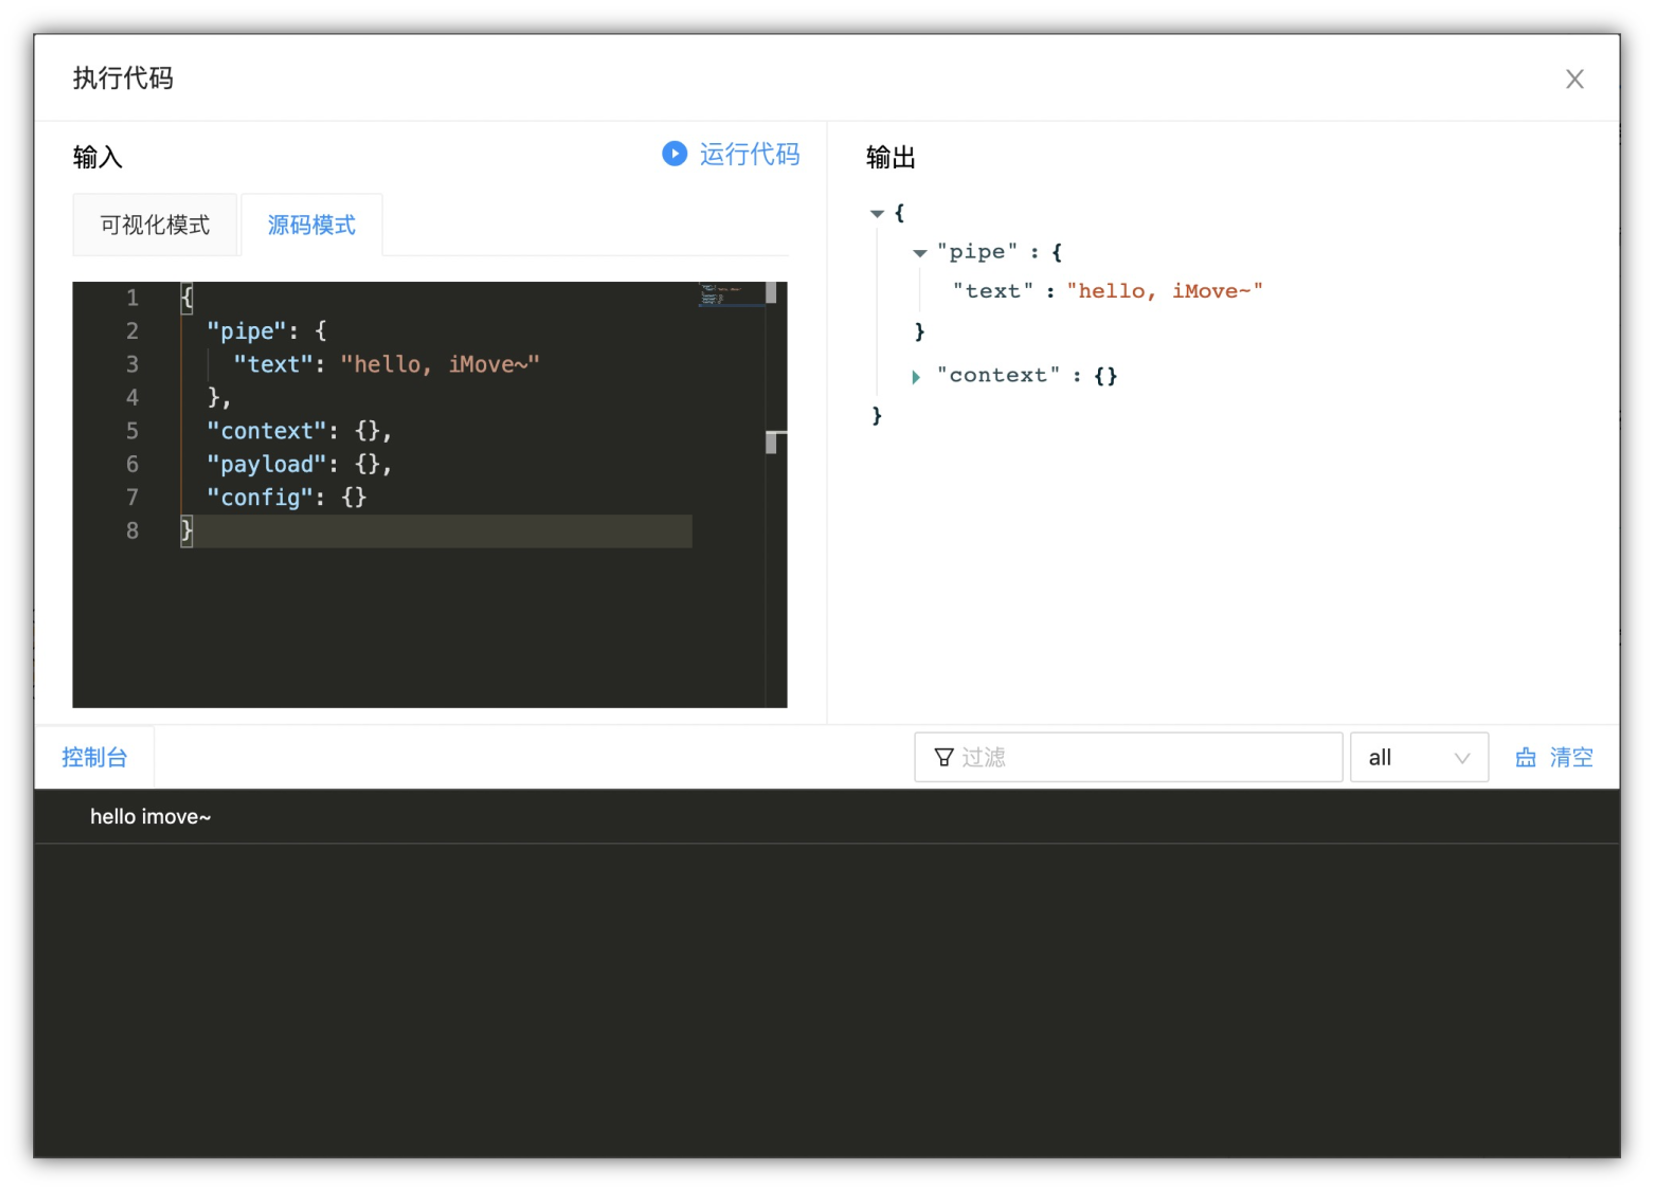Expand the "context" node in output
Image resolution: width=1654 pixels, height=1191 pixels.
[x=916, y=377]
